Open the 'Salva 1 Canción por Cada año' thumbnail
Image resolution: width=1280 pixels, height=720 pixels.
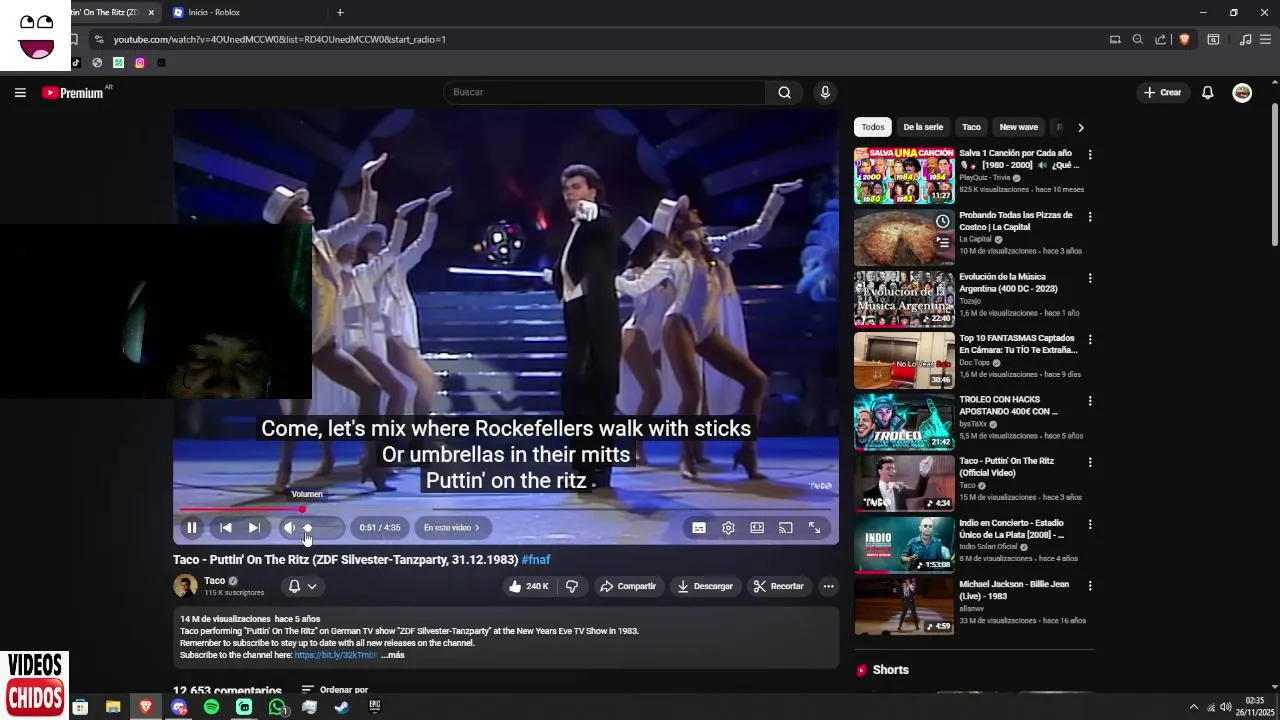pos(904,176)
